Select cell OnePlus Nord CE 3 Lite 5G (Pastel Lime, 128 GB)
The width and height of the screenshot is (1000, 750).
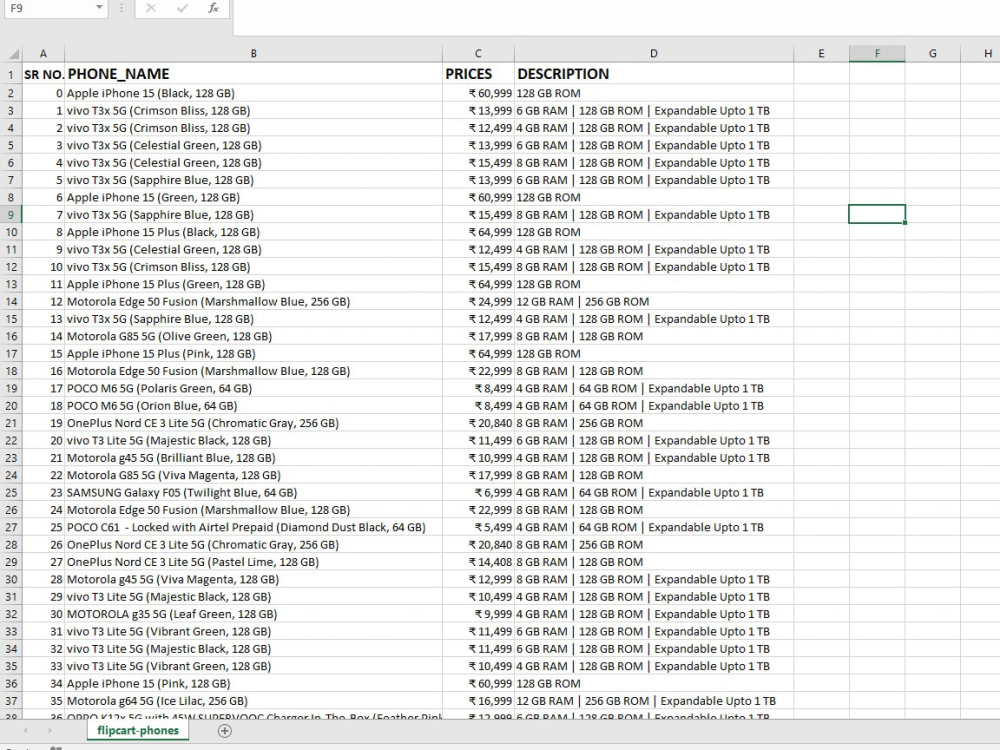(x=253, y=562)
